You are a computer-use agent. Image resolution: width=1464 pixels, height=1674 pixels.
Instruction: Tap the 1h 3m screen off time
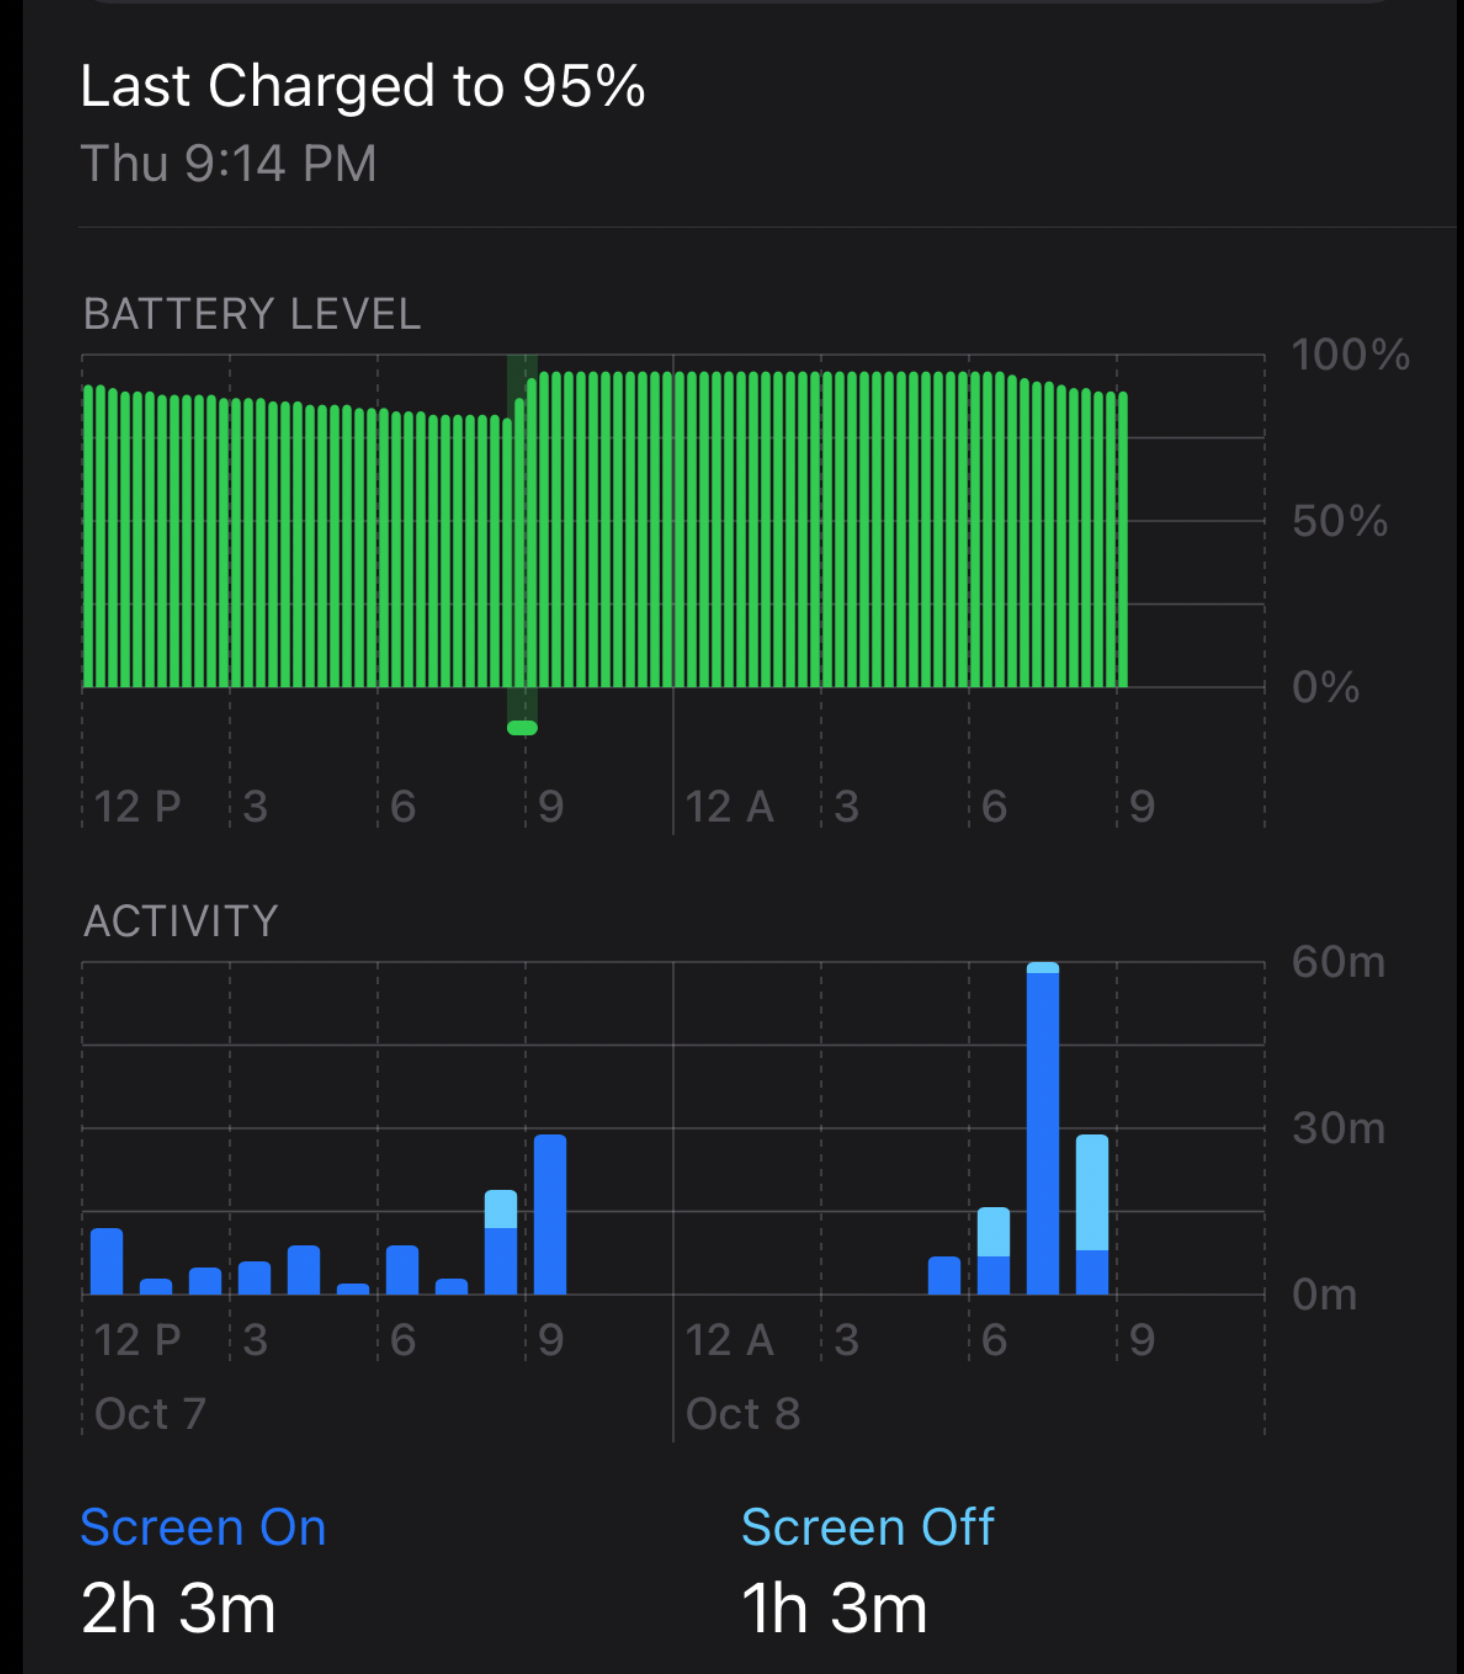point(834,1608)
